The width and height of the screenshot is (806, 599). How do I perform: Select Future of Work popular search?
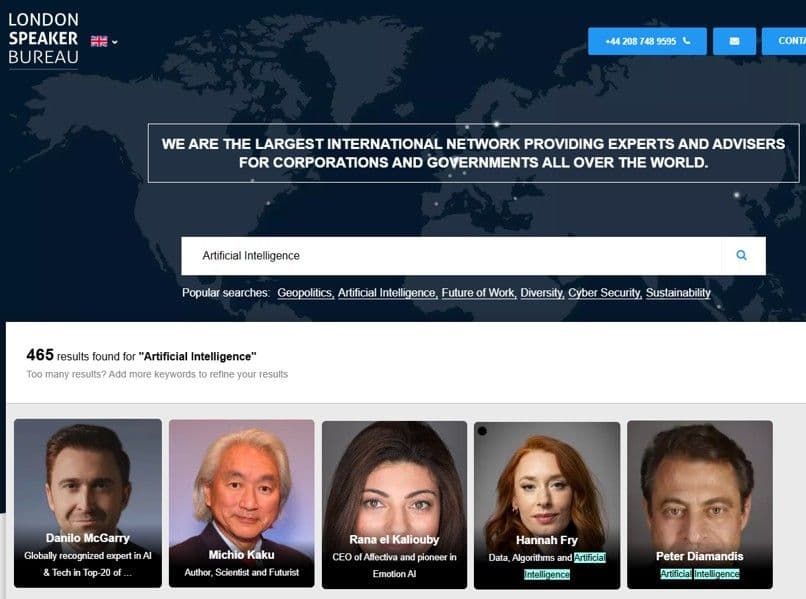479,293
